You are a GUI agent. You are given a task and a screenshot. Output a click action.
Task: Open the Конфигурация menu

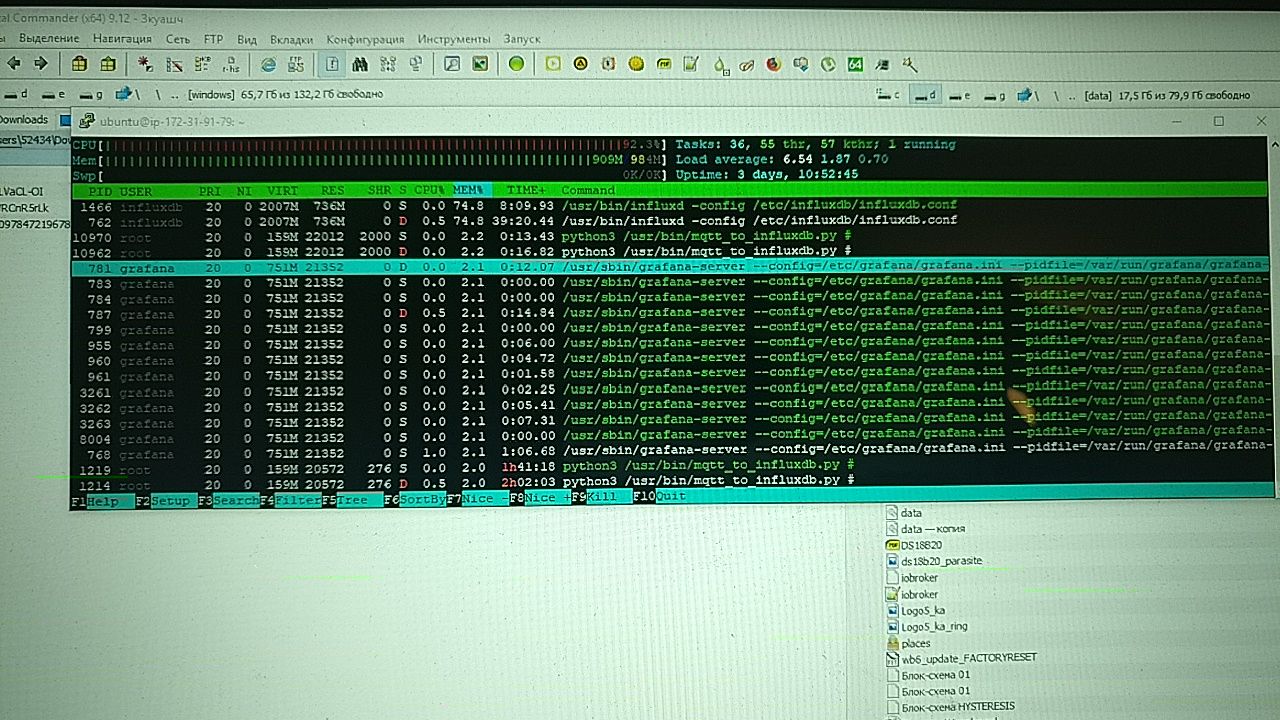click(x=365, y=39)
